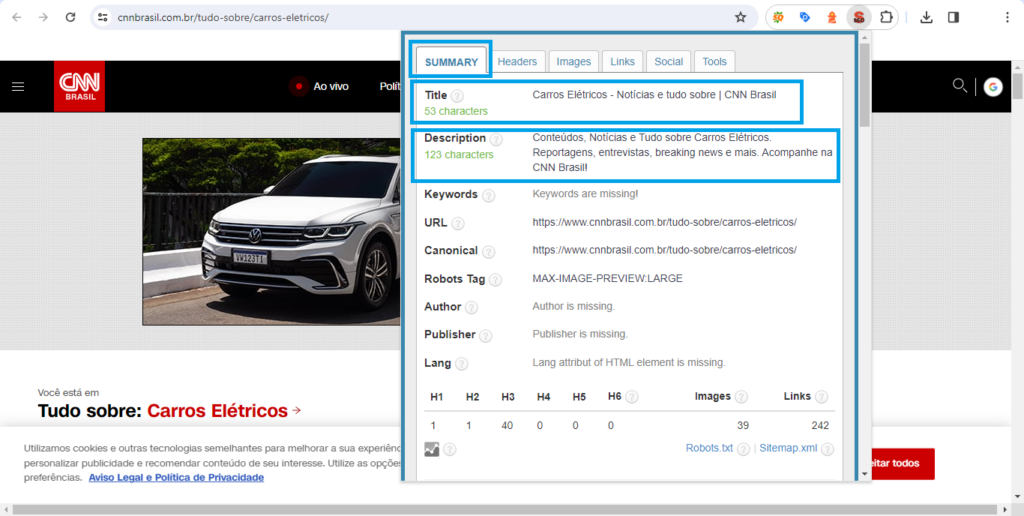Open the blue tag extension icon
This screenshot has height=516, width=1024.
805,18
